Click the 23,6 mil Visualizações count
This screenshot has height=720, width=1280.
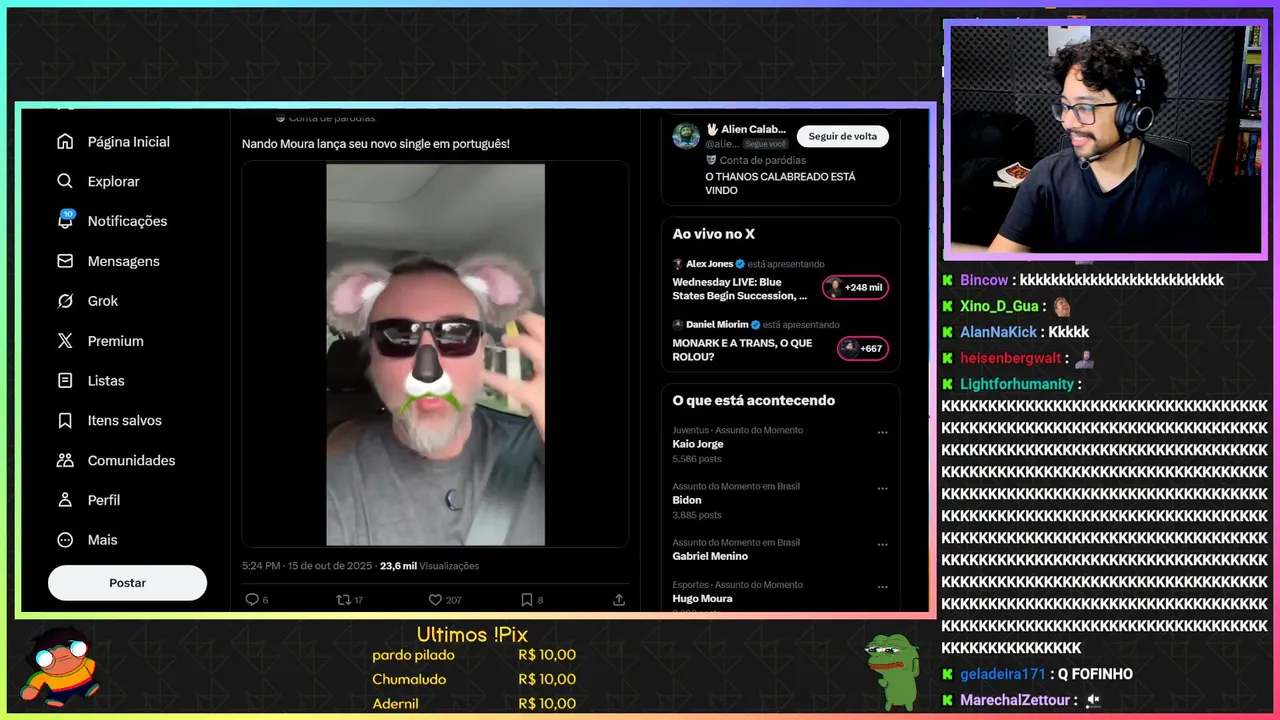tap(429, 566)
